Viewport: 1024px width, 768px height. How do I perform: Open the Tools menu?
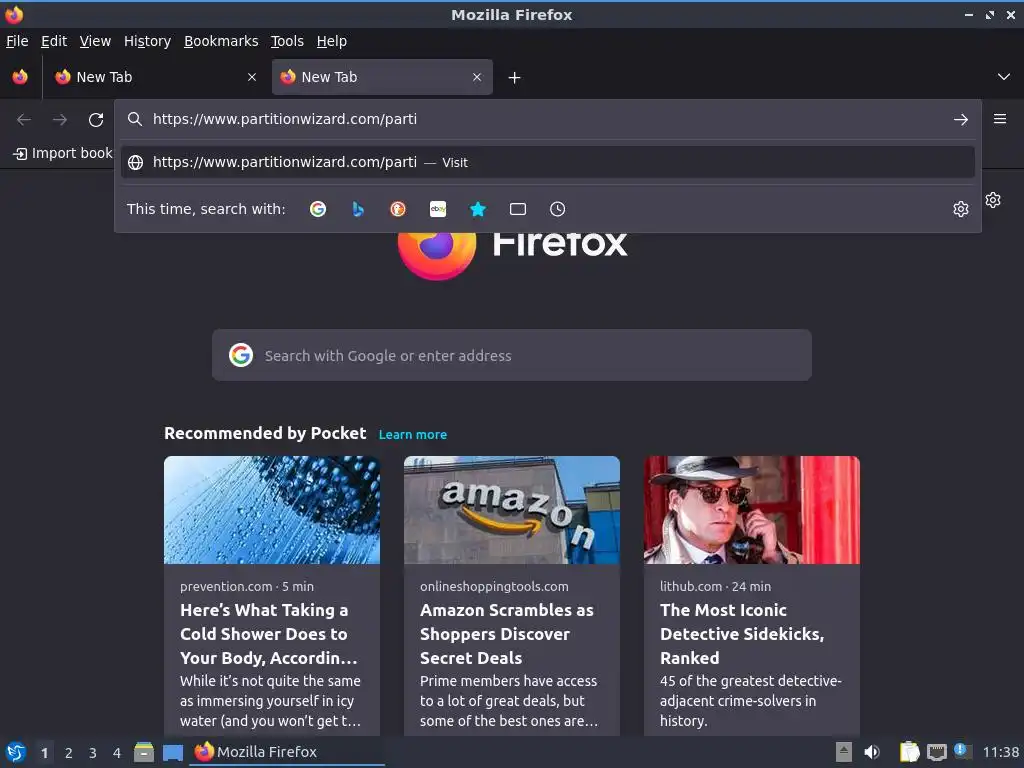287,41
